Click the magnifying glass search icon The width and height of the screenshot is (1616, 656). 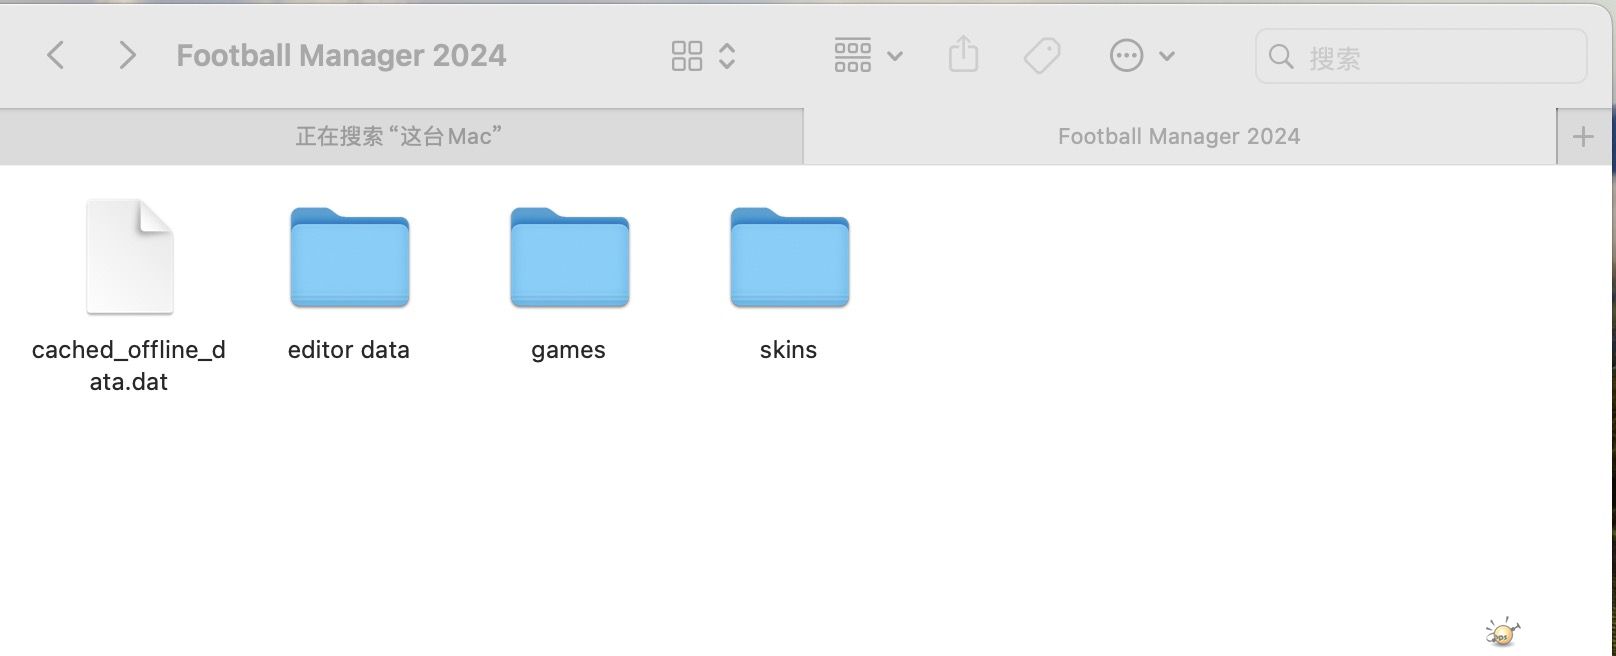pyautogui.click(x=1281, y=57)
